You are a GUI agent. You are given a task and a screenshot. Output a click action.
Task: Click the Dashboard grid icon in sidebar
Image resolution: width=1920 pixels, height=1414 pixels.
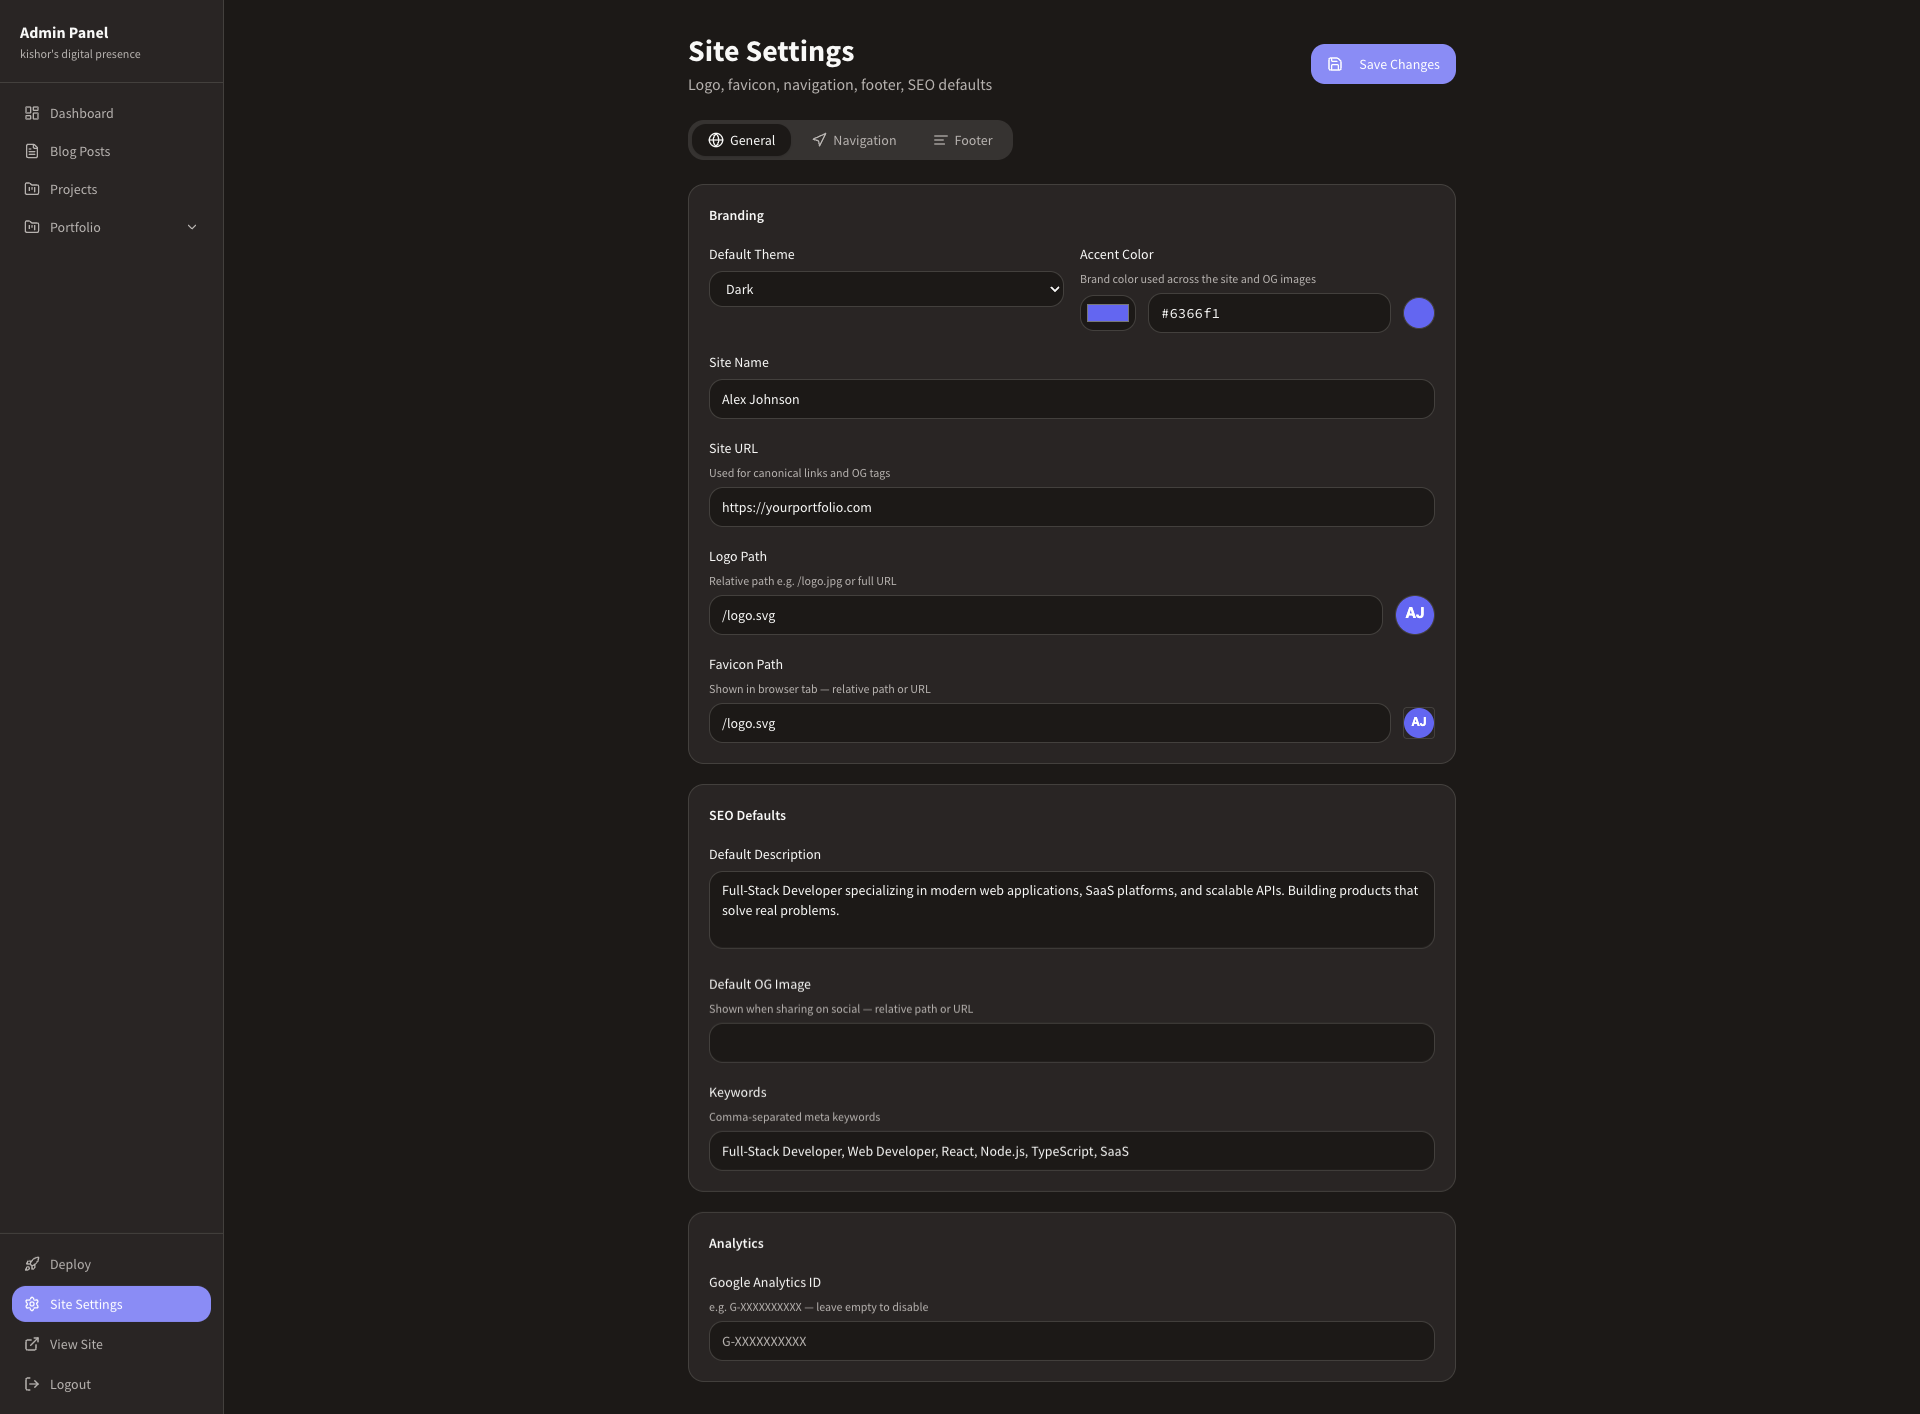click(x=32, y=113)
